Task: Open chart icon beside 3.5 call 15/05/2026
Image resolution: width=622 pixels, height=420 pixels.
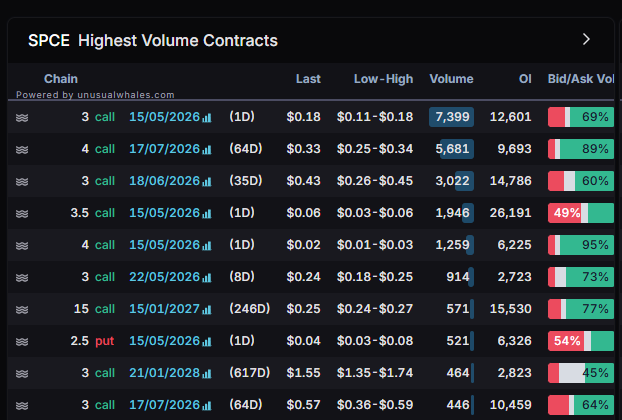Action: (x=207, y=214)
